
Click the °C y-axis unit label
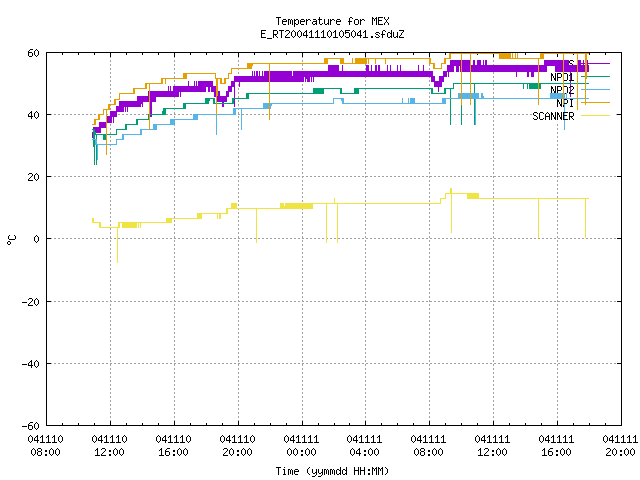click(12, 240)
